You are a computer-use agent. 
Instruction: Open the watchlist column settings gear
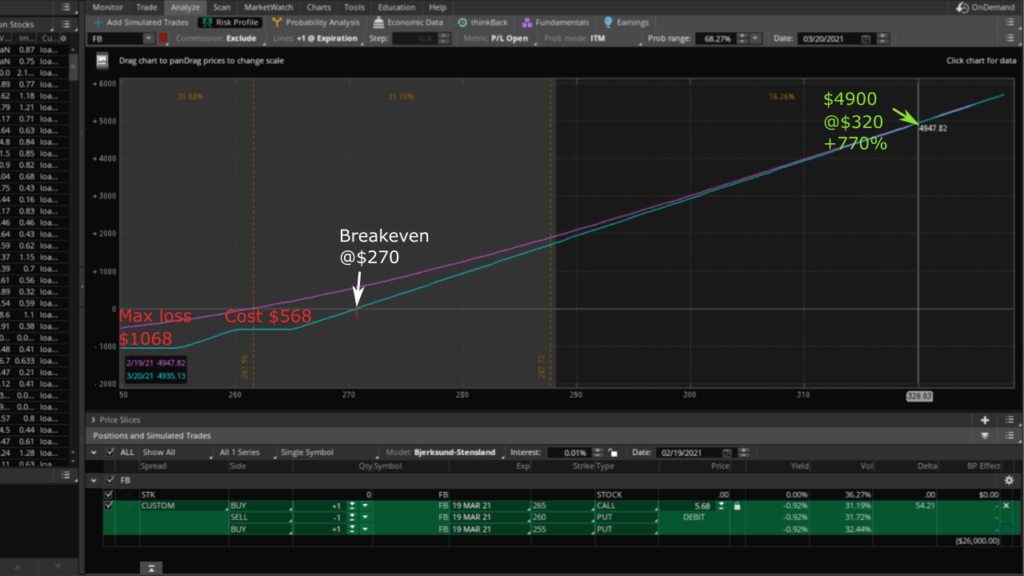(63, 38)
